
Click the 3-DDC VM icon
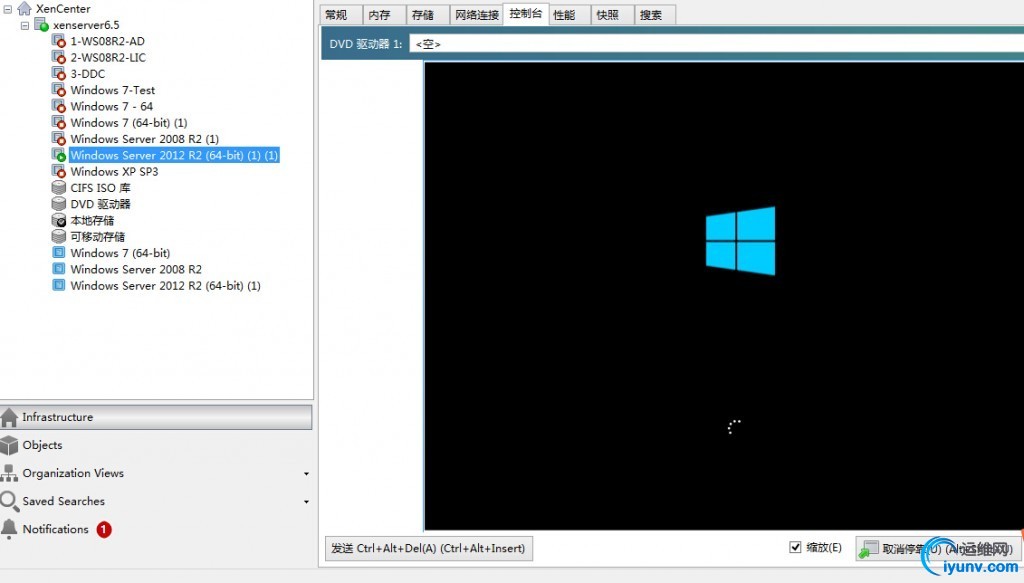point(59,74)
